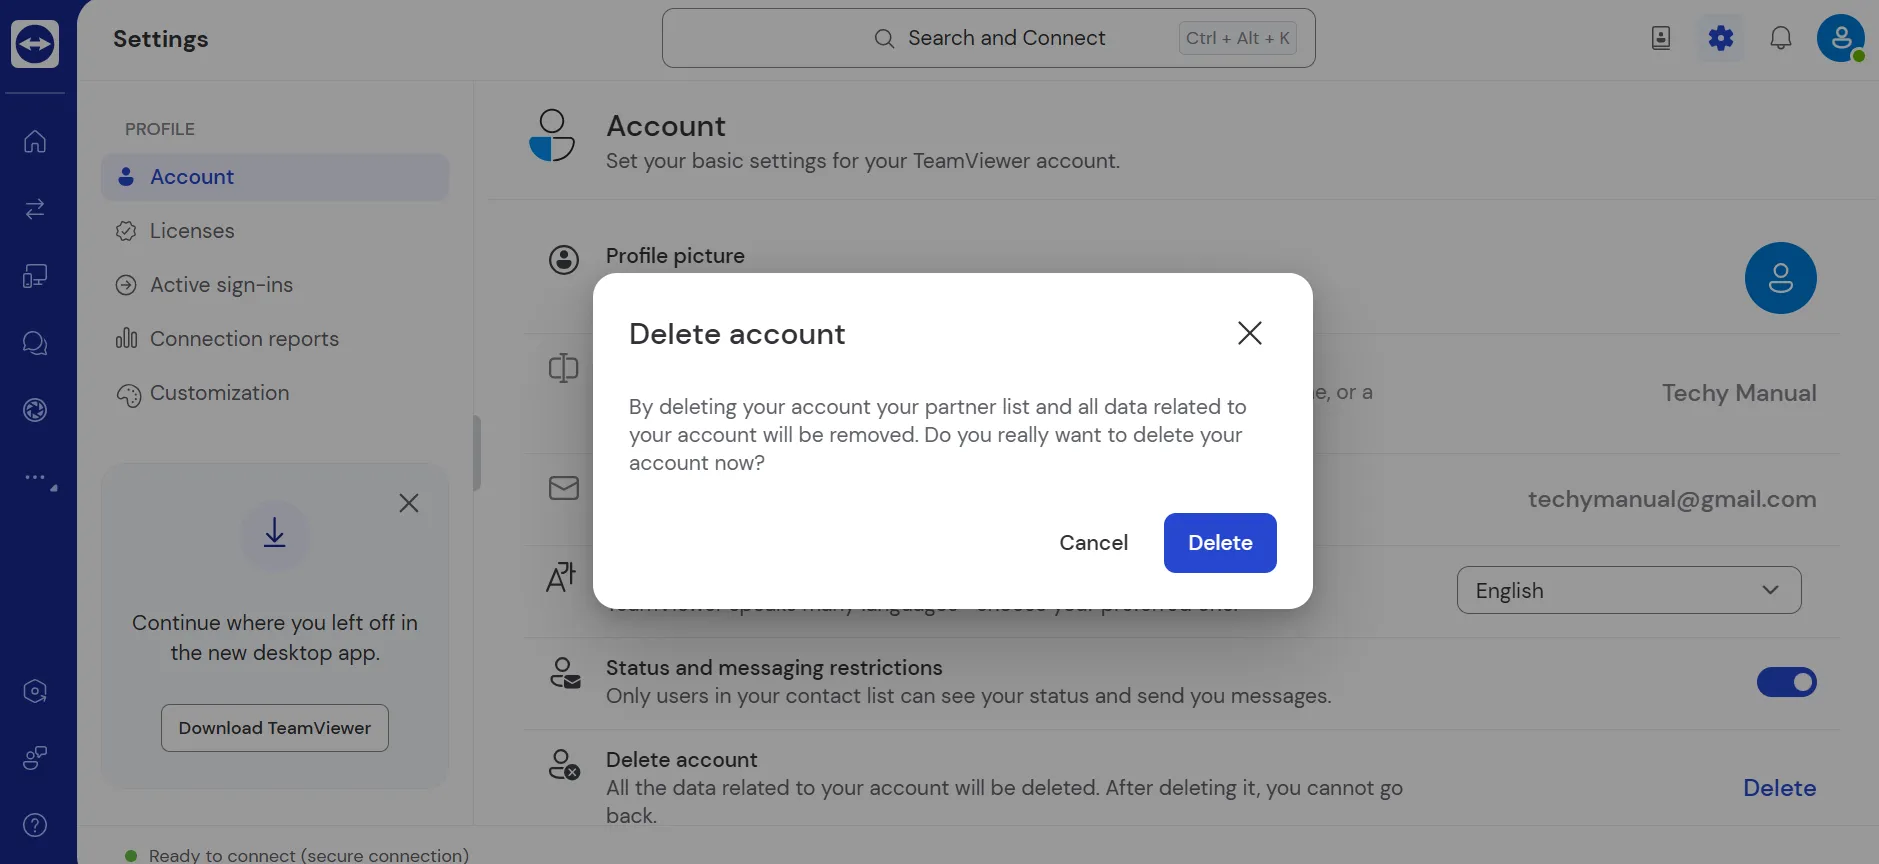Screen dimensions: 1879x864
Task: Open the notifications bell
Action: 1781,38
